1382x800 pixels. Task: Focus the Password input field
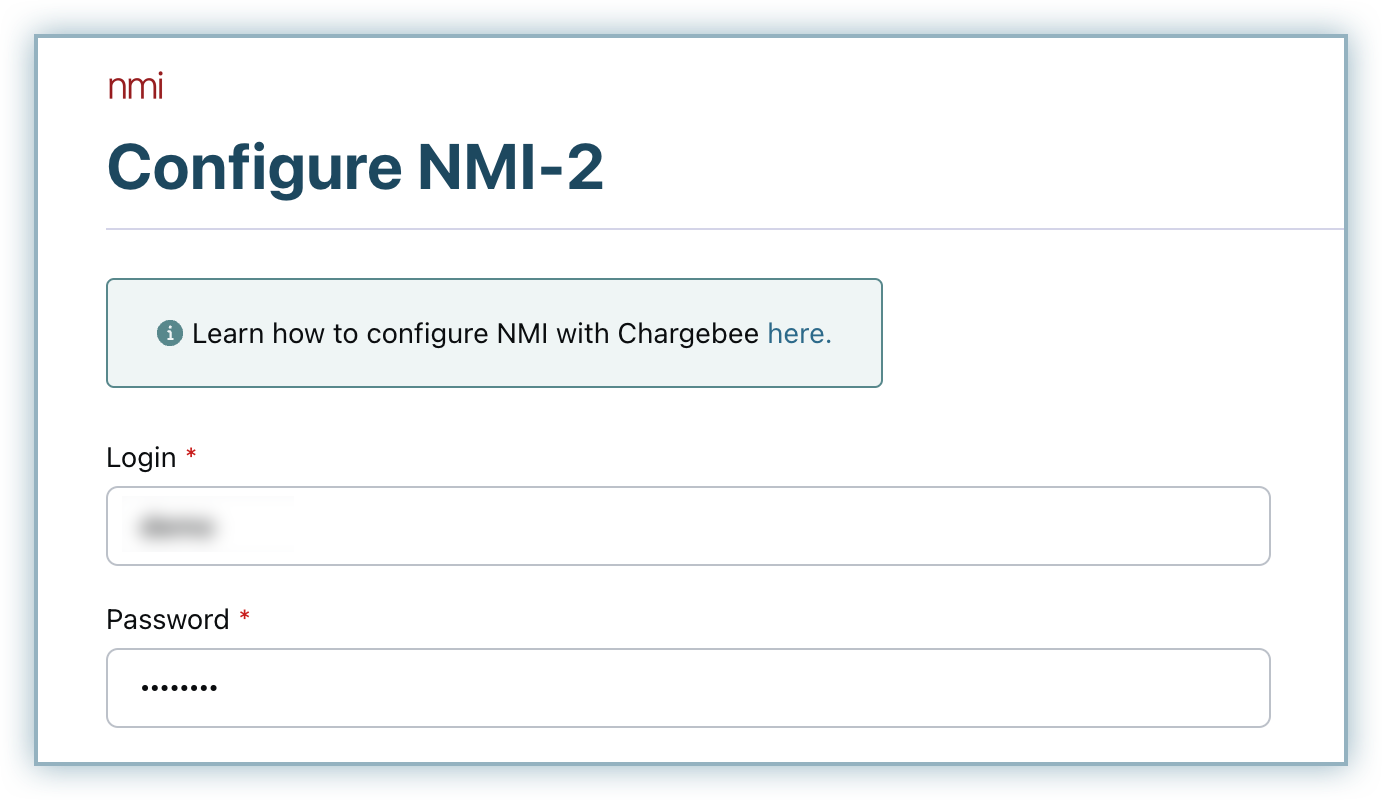[688, 688]
